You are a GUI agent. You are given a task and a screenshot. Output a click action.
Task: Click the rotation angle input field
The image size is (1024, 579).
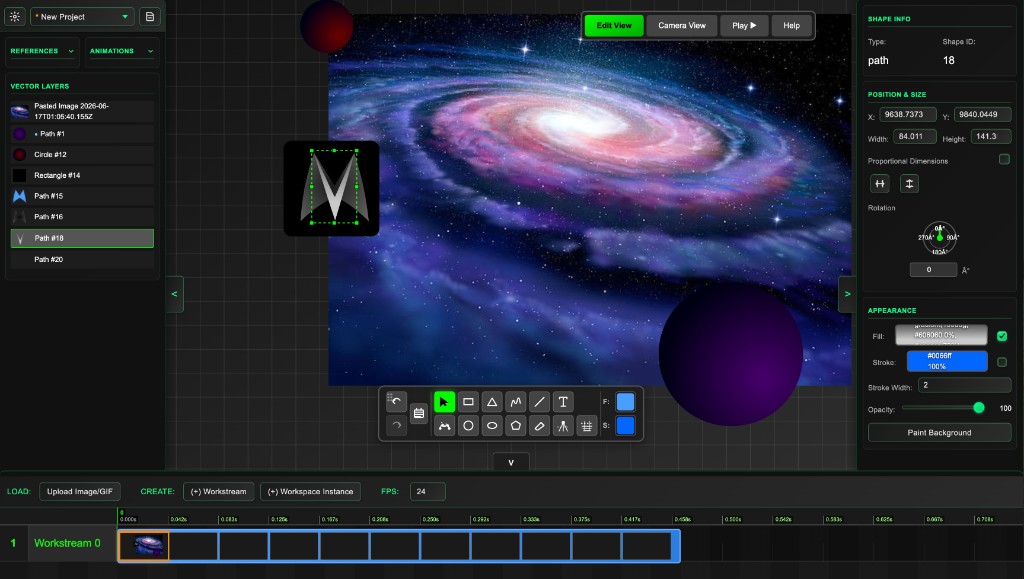point(933,270)
